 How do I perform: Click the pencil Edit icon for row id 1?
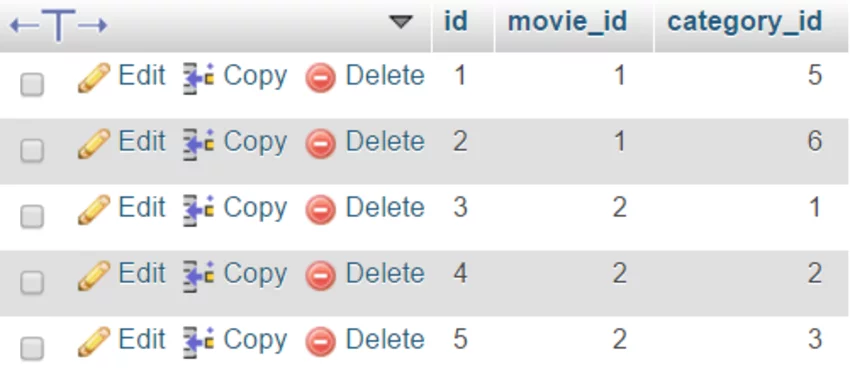[94, 78]
